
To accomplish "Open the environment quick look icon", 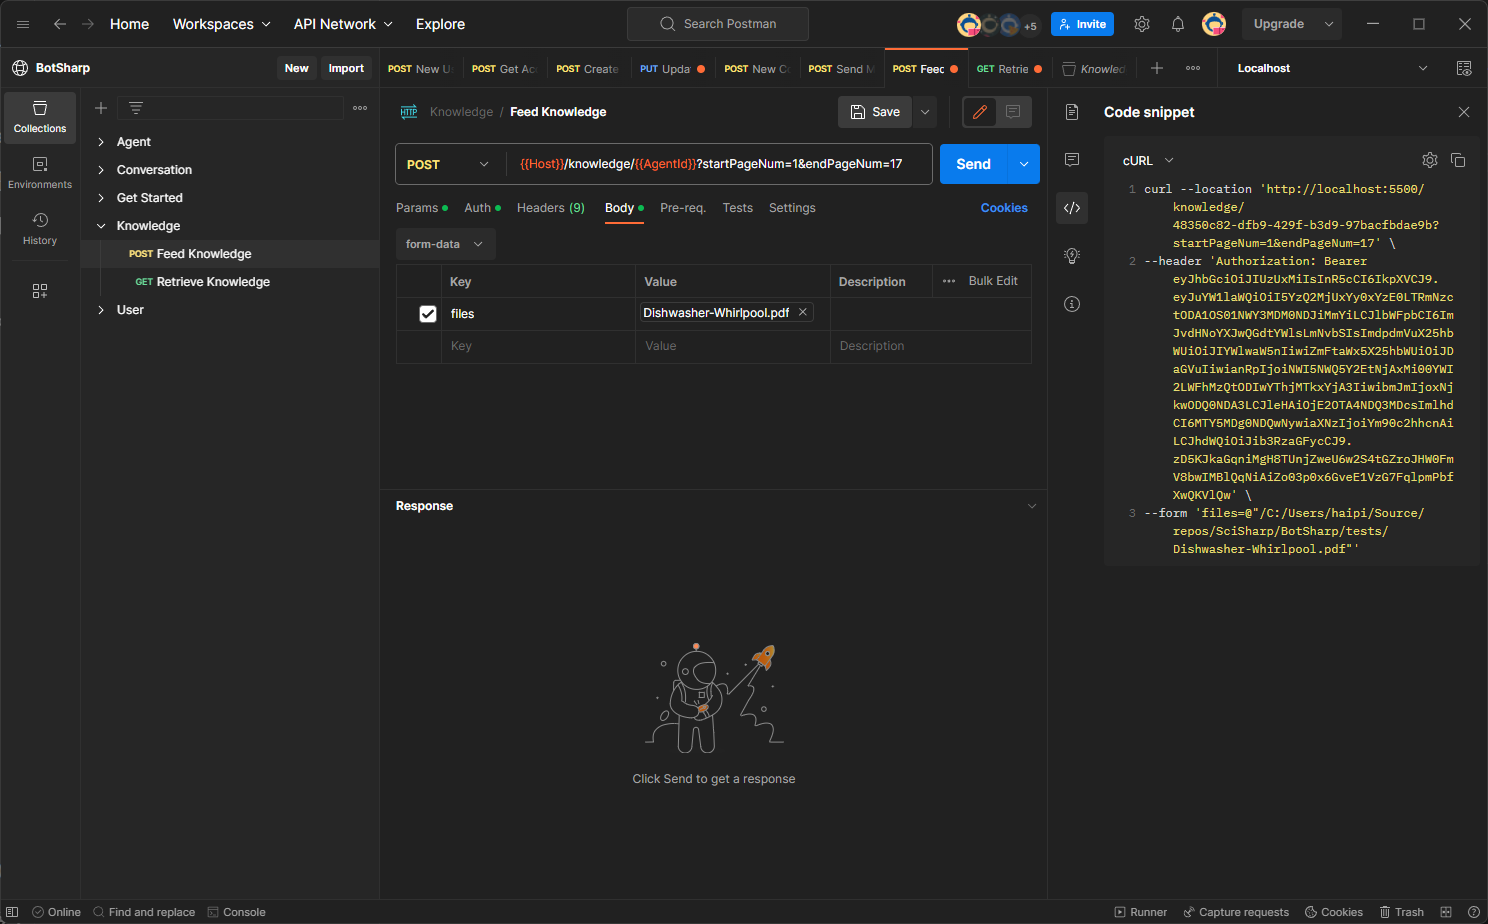I will 1464,68.
